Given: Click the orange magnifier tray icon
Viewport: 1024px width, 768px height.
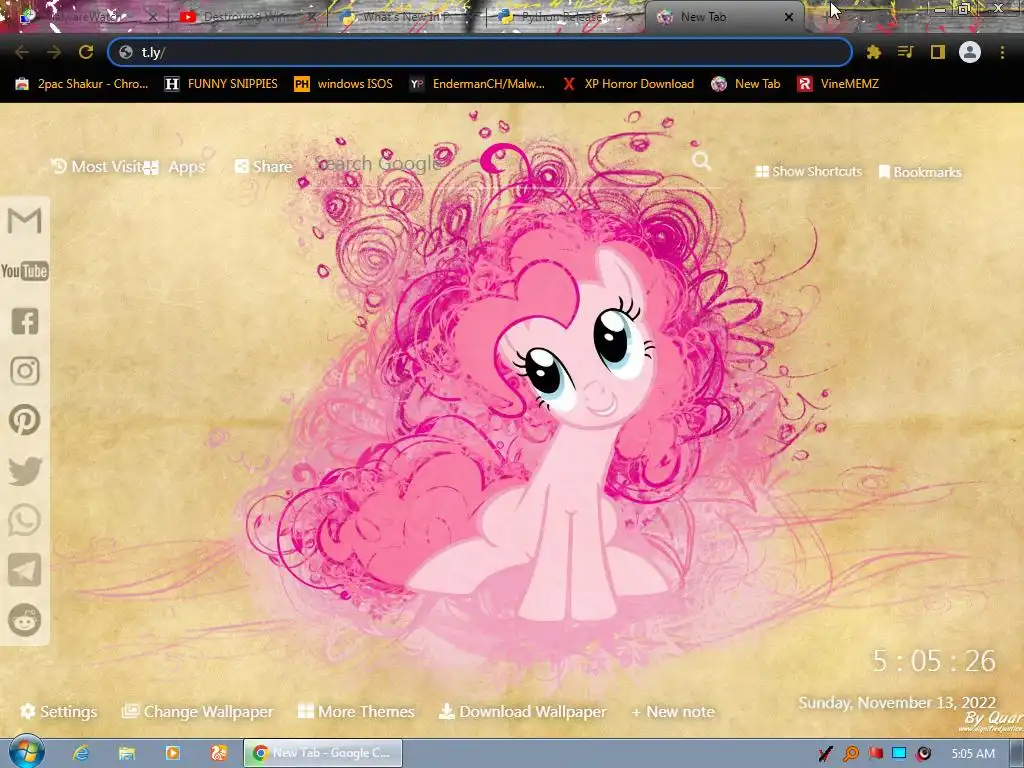Looking at the screenshot, I should pyautogui.click(x=850, y=754).
